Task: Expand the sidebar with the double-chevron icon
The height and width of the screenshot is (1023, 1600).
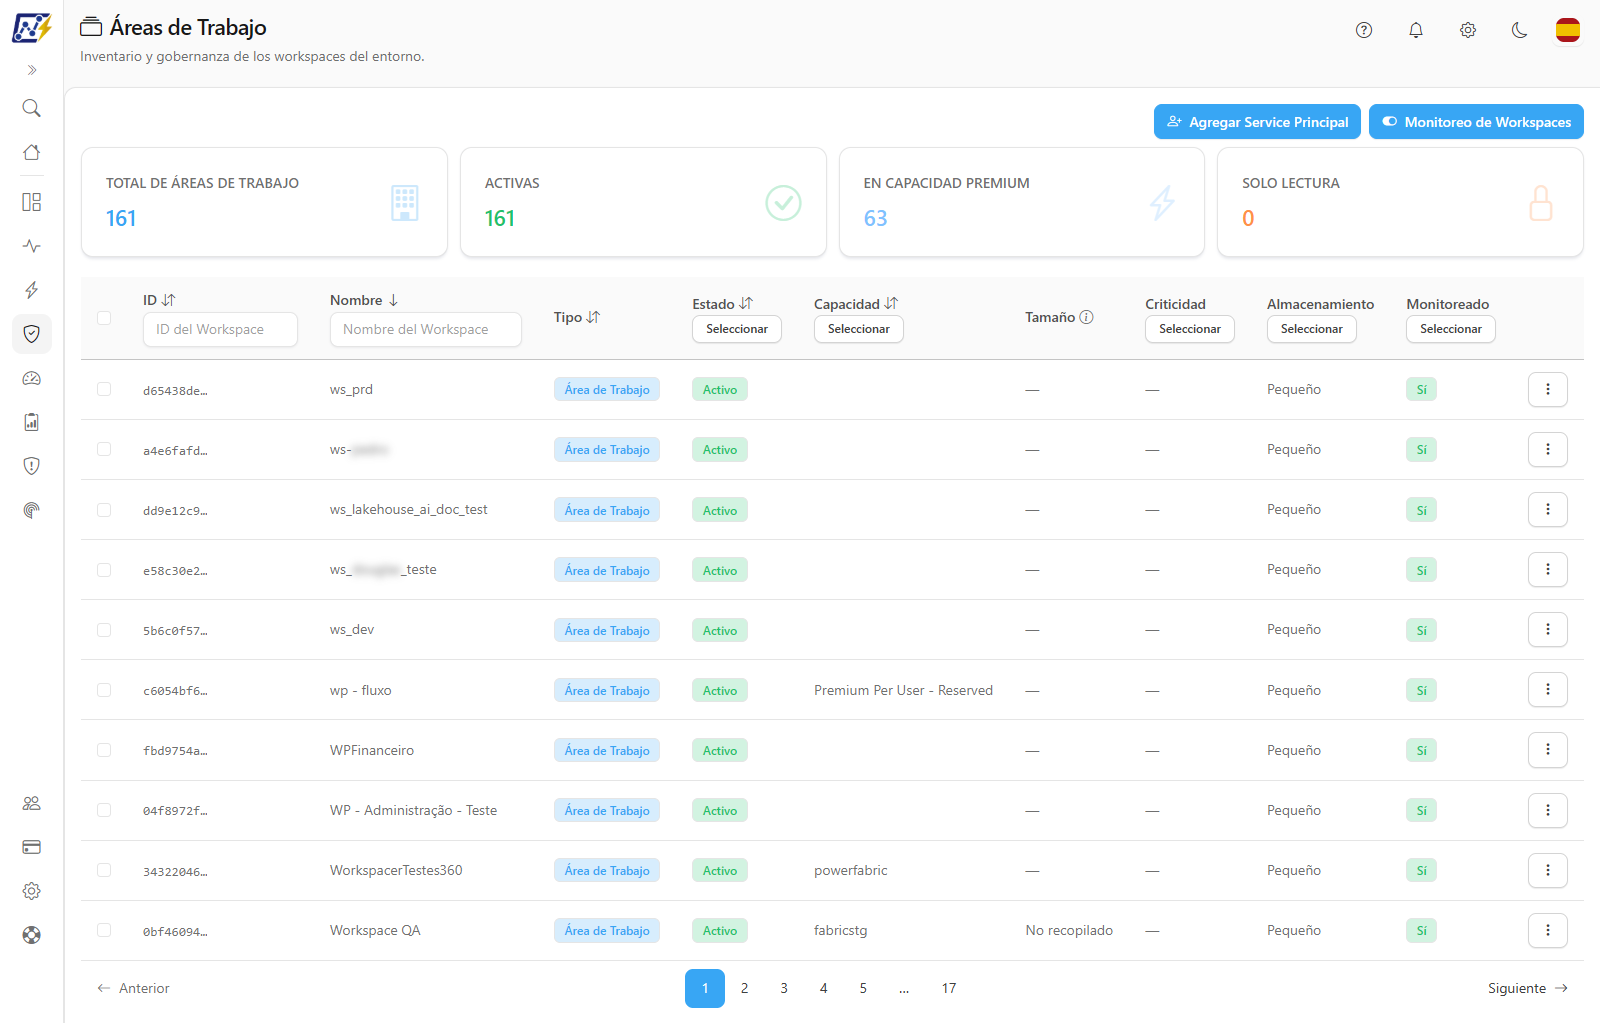Action: [x=32, y=70]
